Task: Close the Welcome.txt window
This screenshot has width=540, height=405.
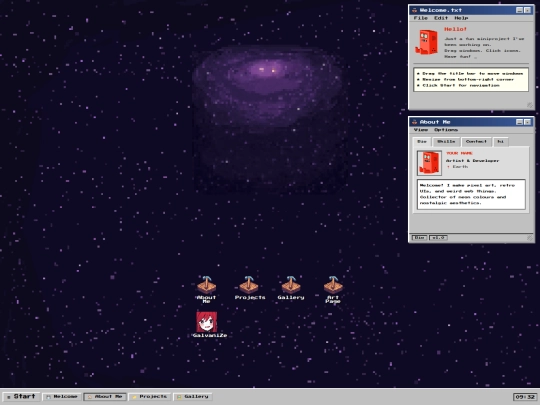Action: pyautogui.click(x=528, y=10)
